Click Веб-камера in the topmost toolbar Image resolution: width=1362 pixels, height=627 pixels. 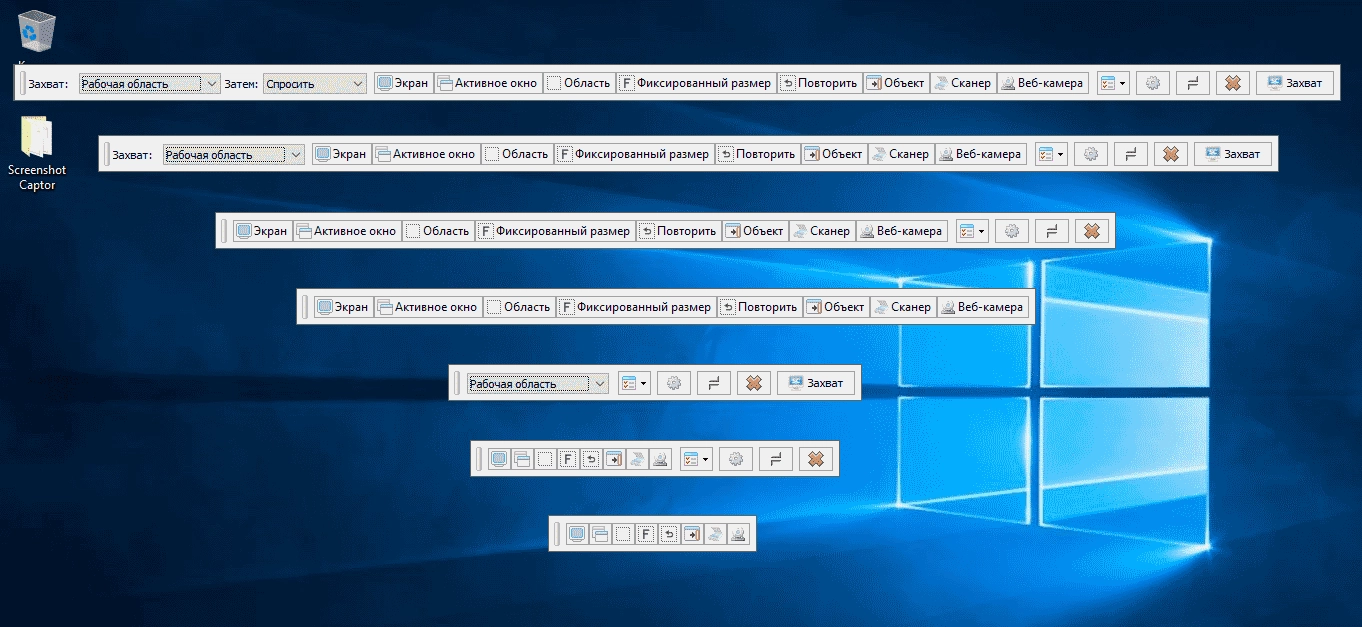click(x=1042, y=83)
